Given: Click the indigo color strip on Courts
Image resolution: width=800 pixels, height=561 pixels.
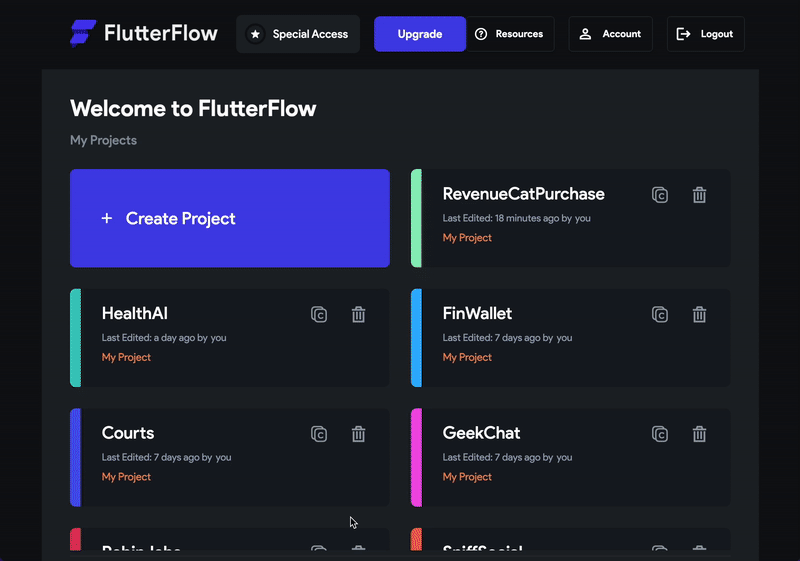Looking at the screenshot, I should [x=76, y=457].
